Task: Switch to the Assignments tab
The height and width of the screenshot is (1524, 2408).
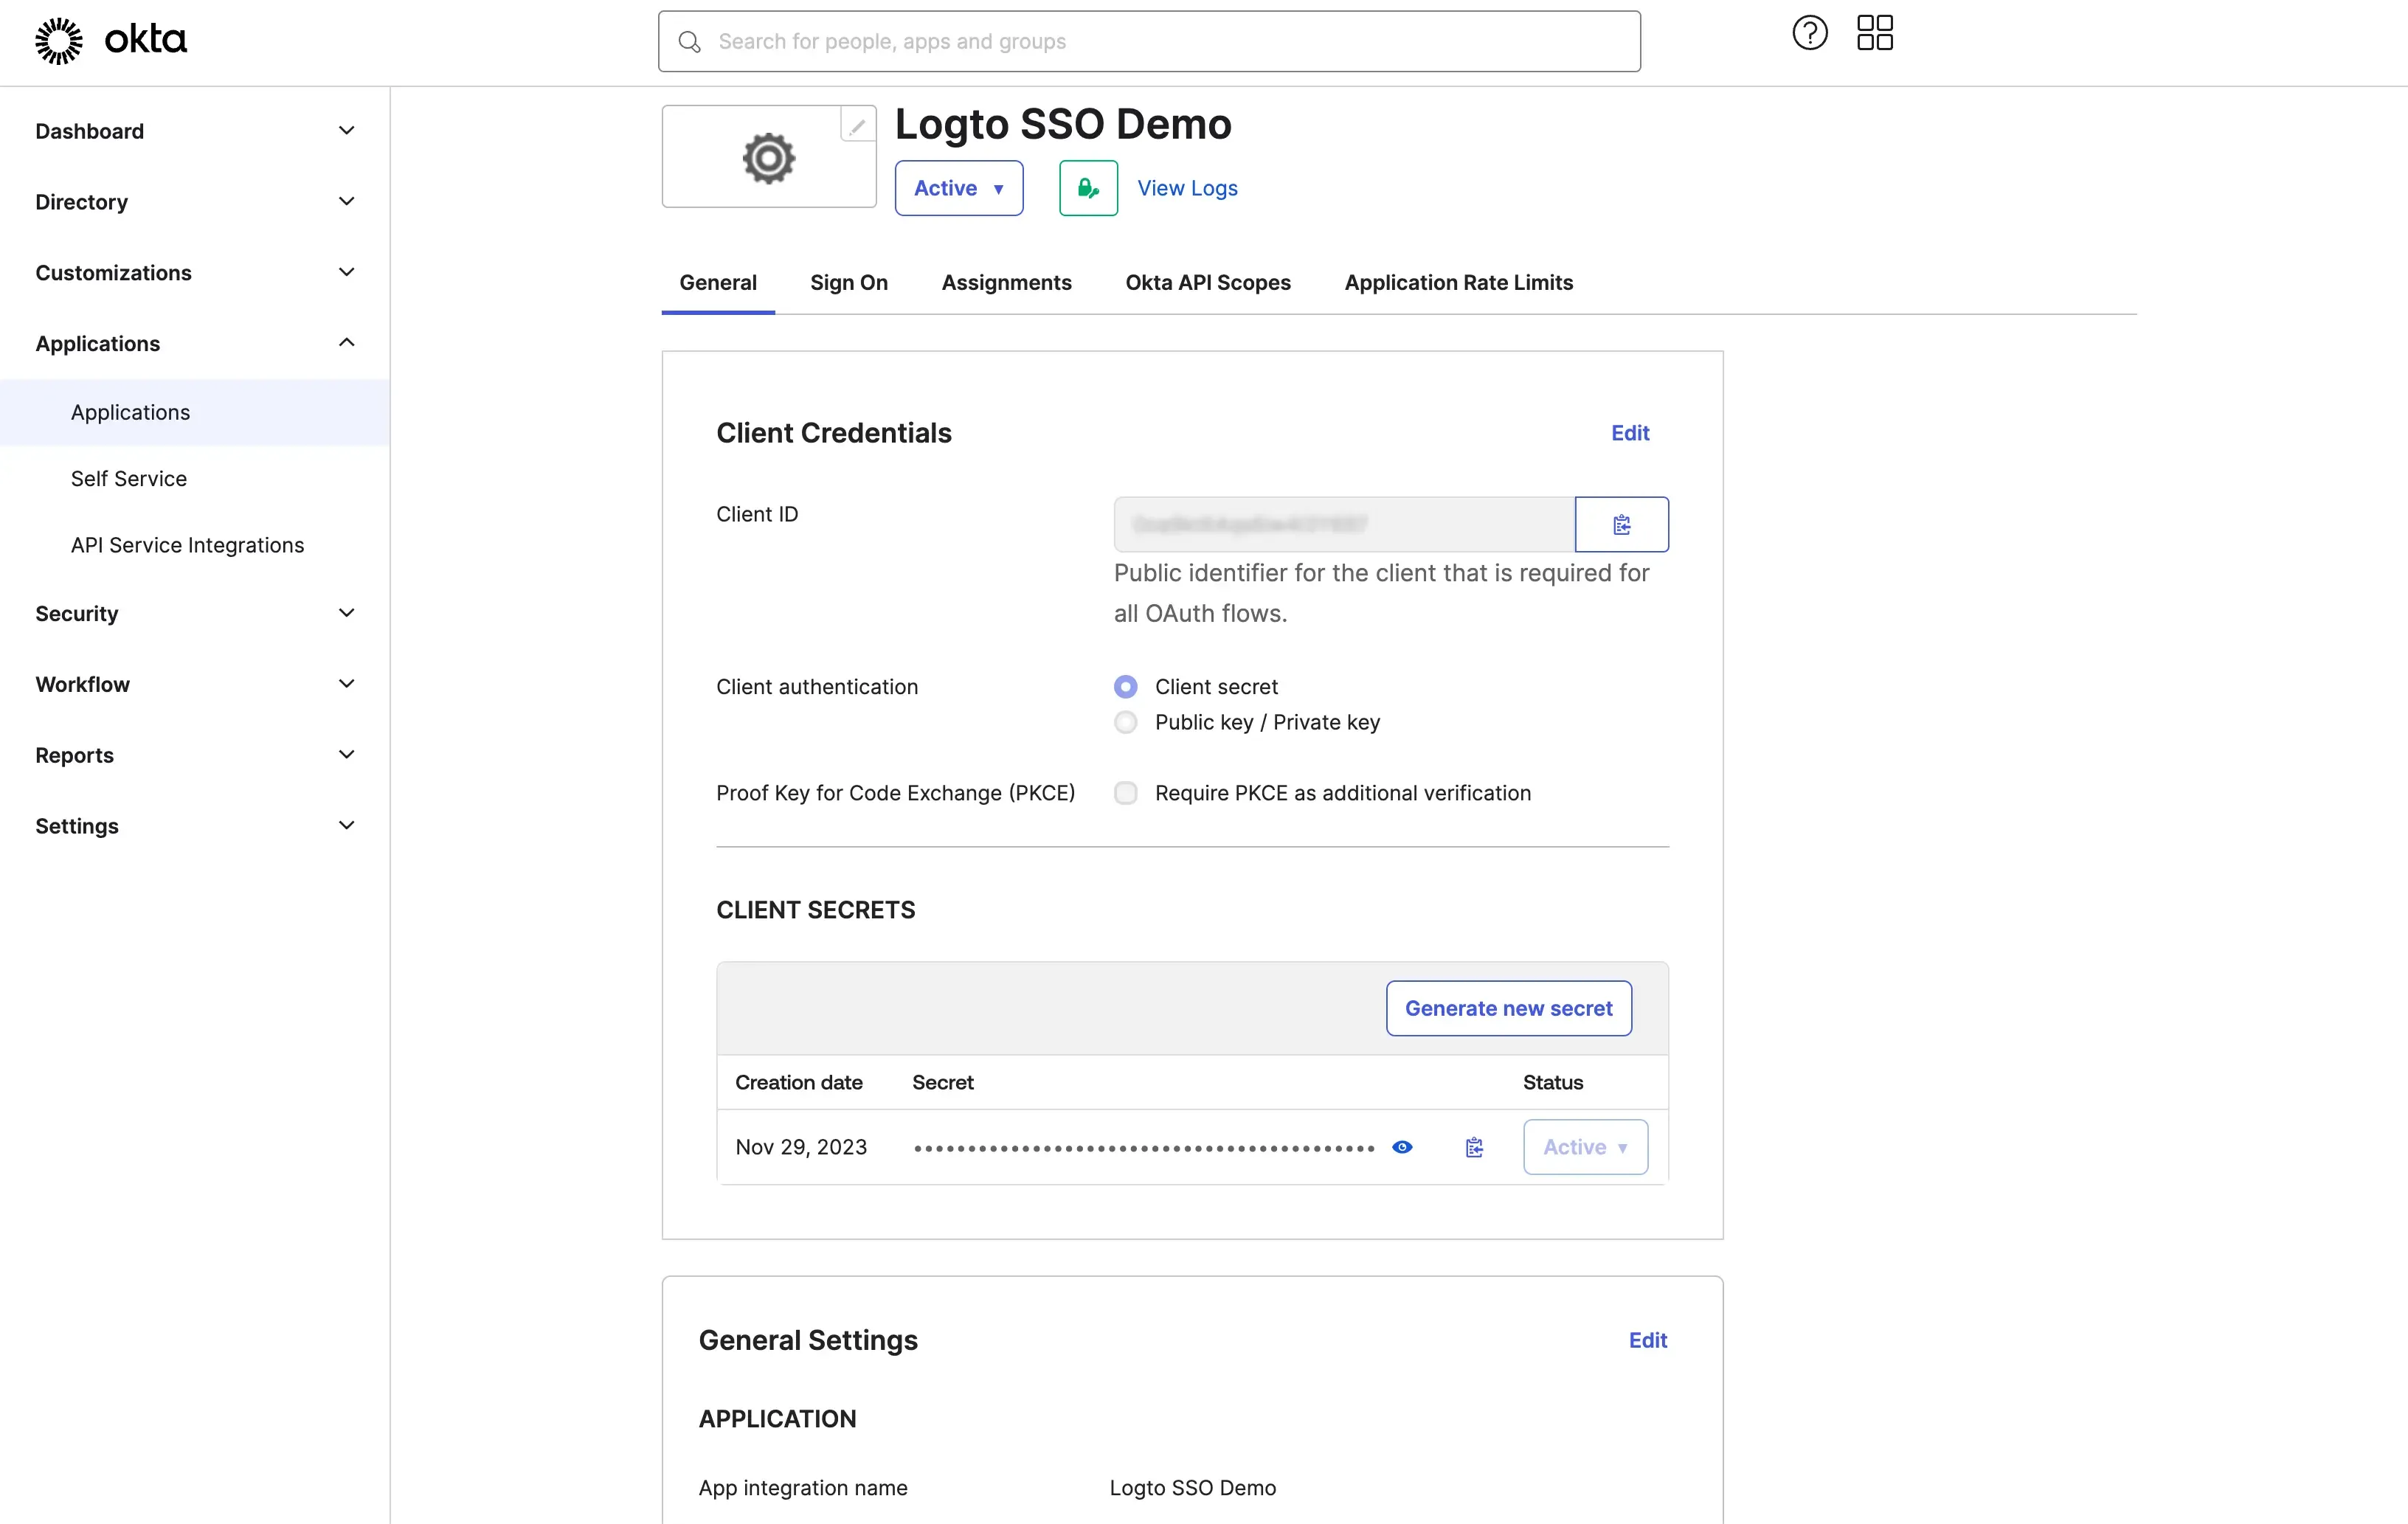Action: coord(1006,283)
